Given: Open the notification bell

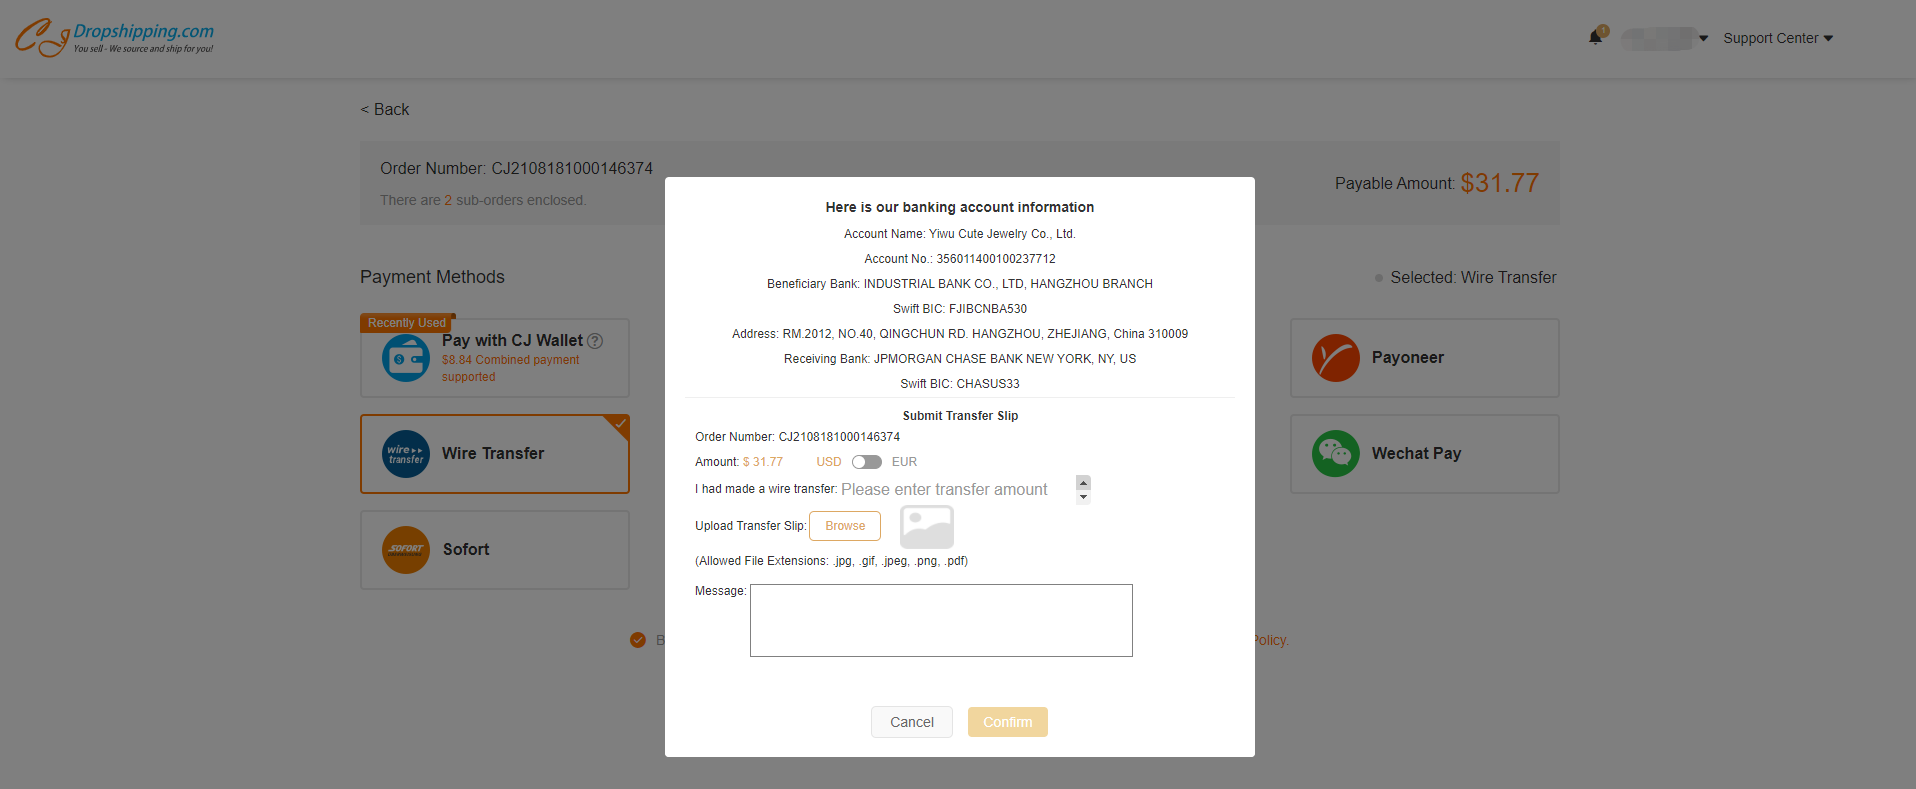Looking at the screenshot, I should pyautogui.click(x=1596, y=37).
